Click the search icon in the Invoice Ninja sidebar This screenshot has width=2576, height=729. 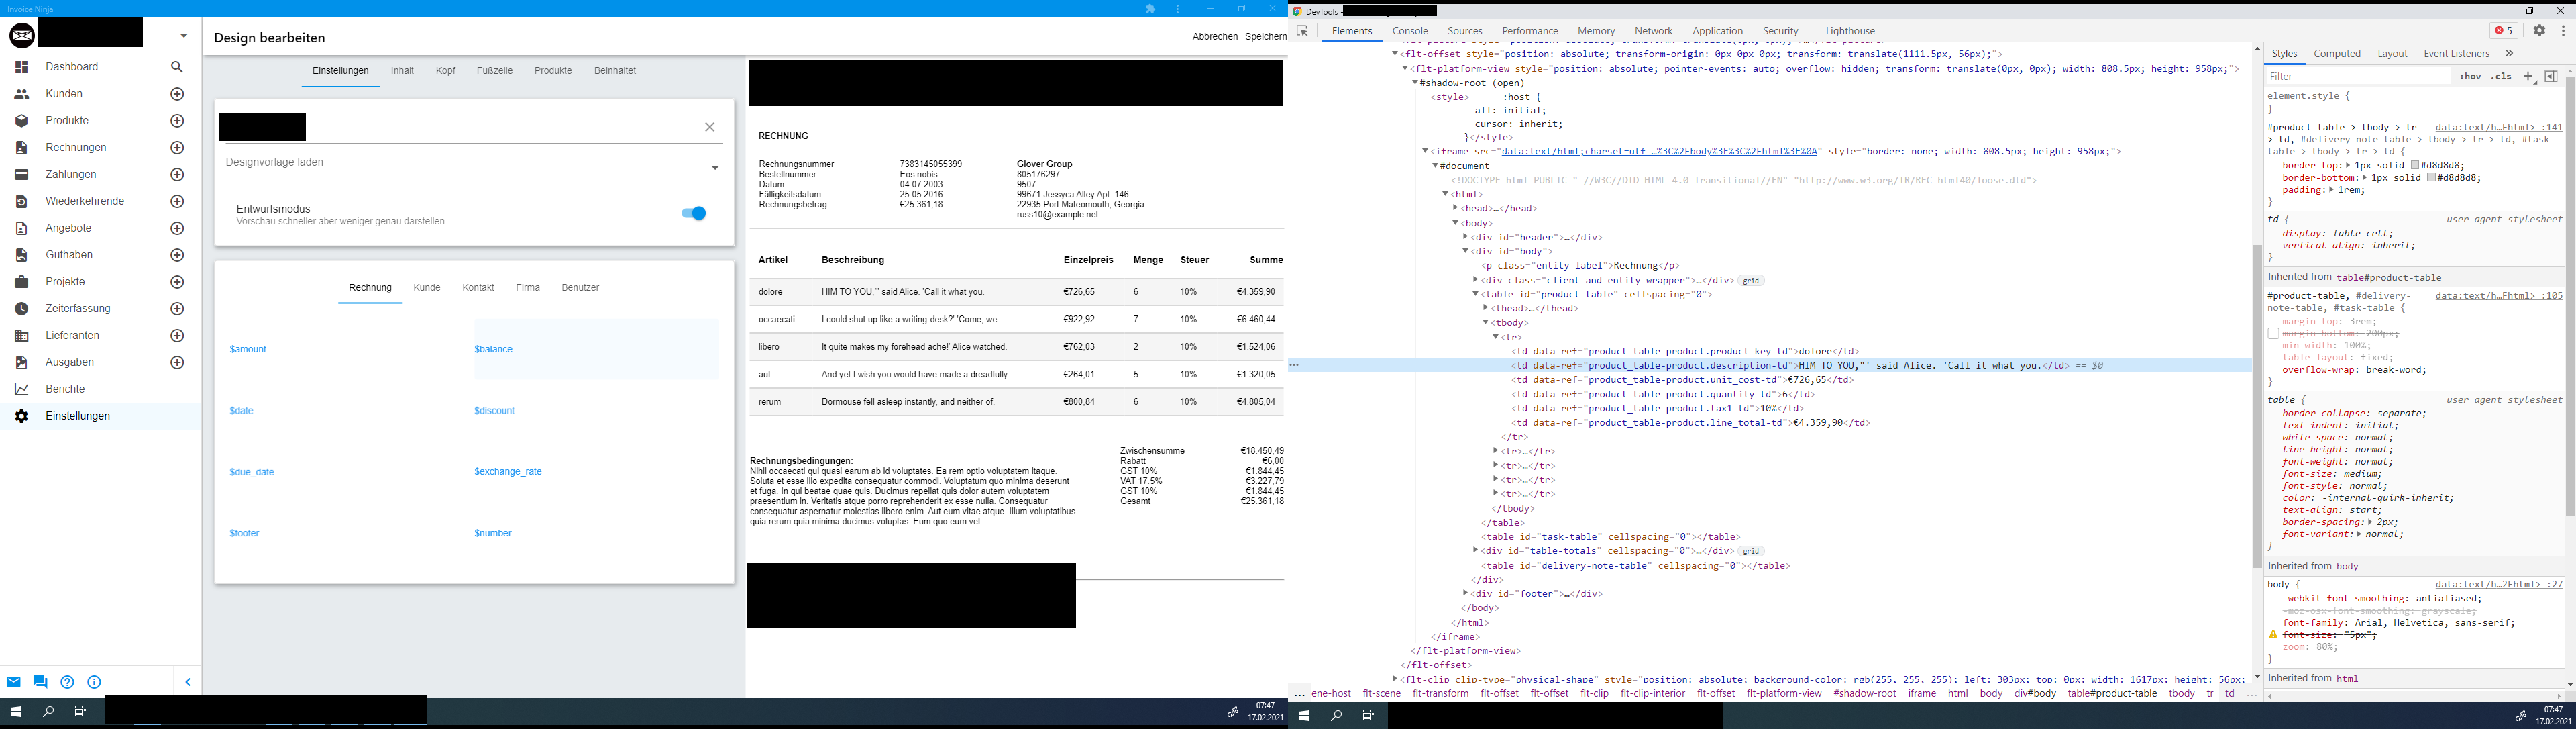176,66
